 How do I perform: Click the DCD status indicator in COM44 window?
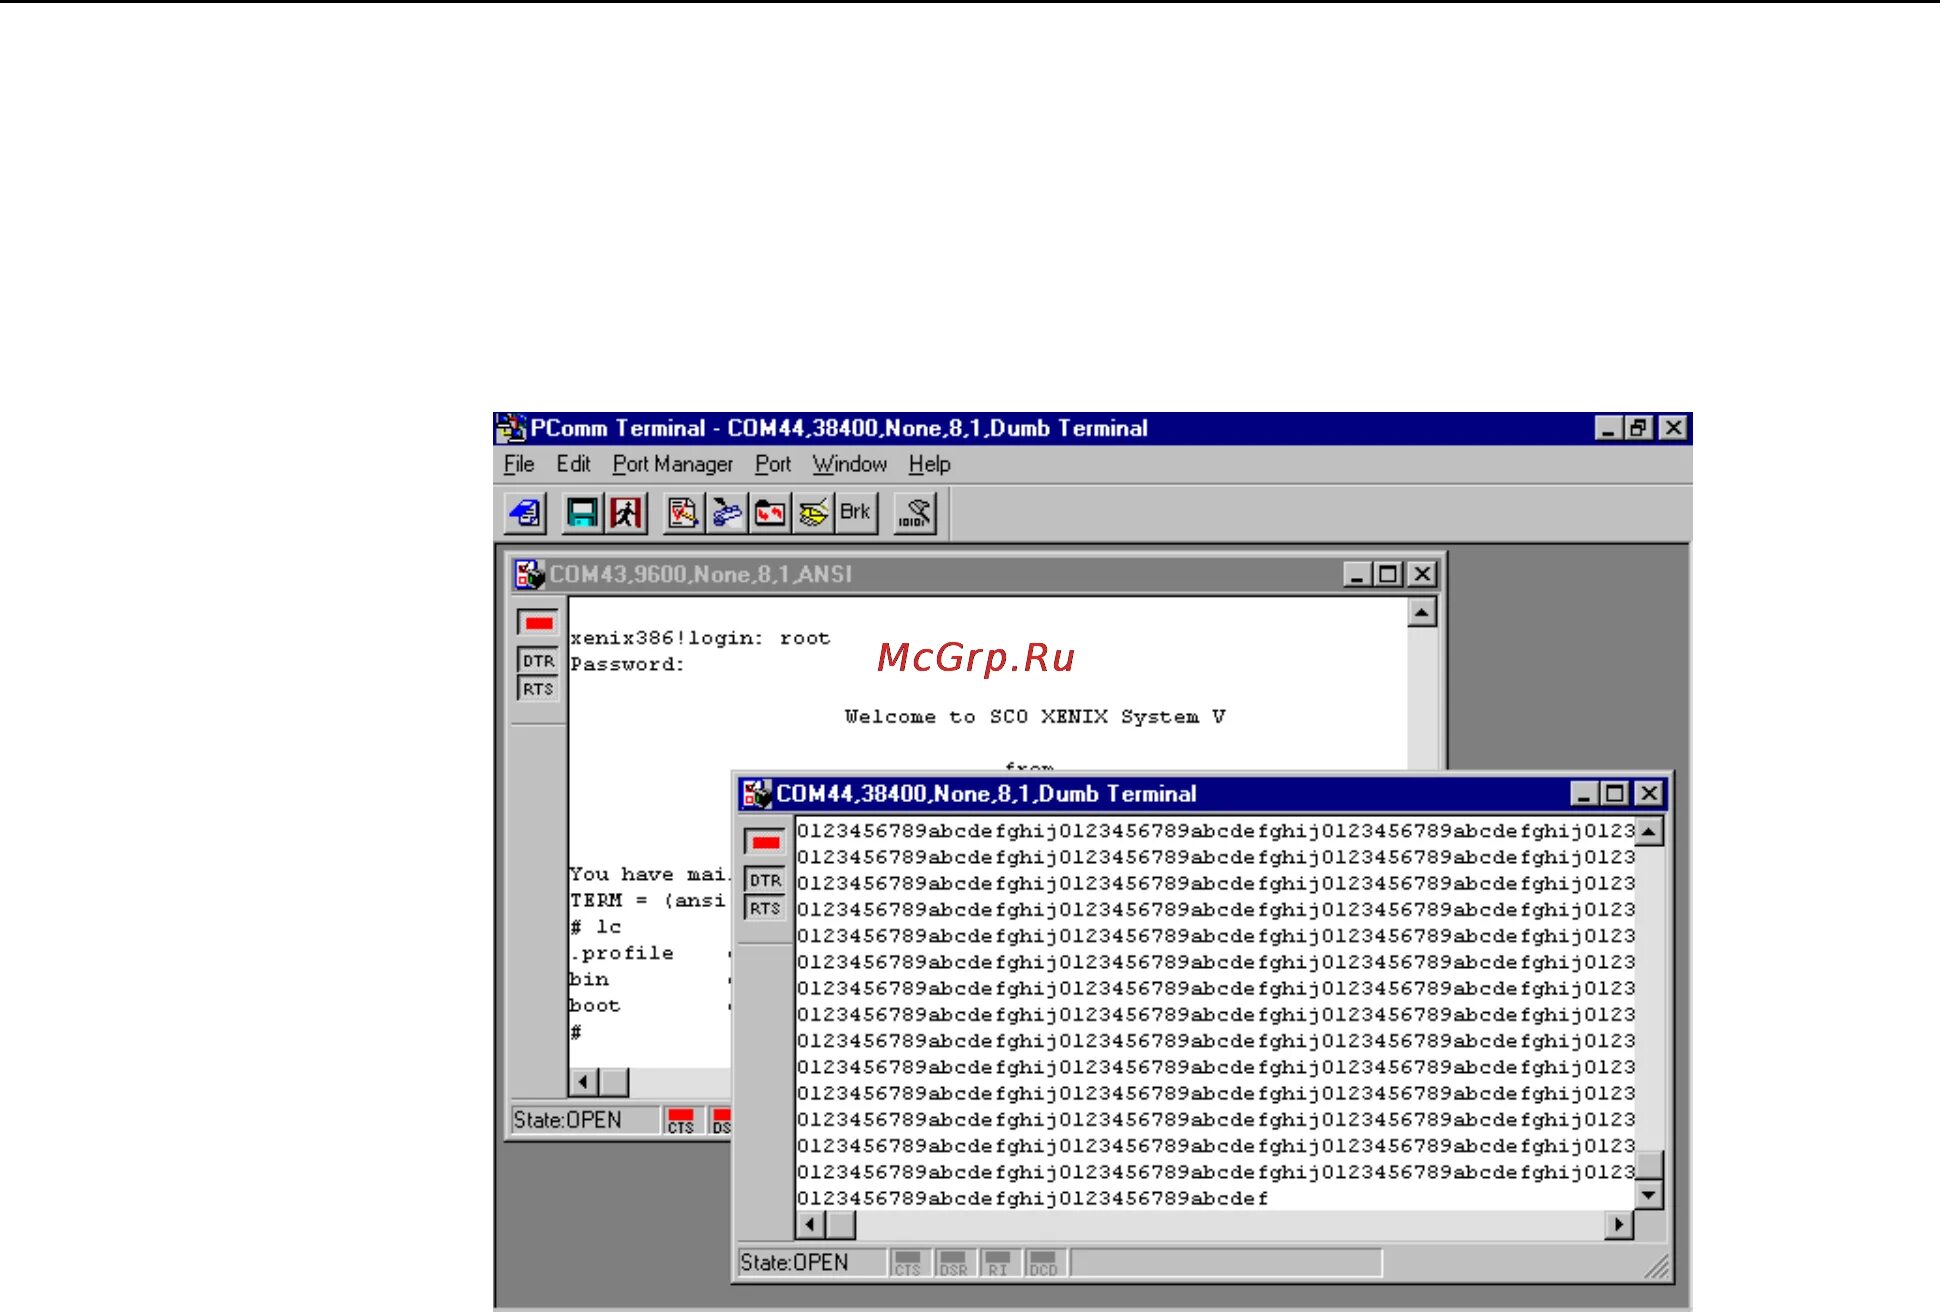[1043, 1263]
